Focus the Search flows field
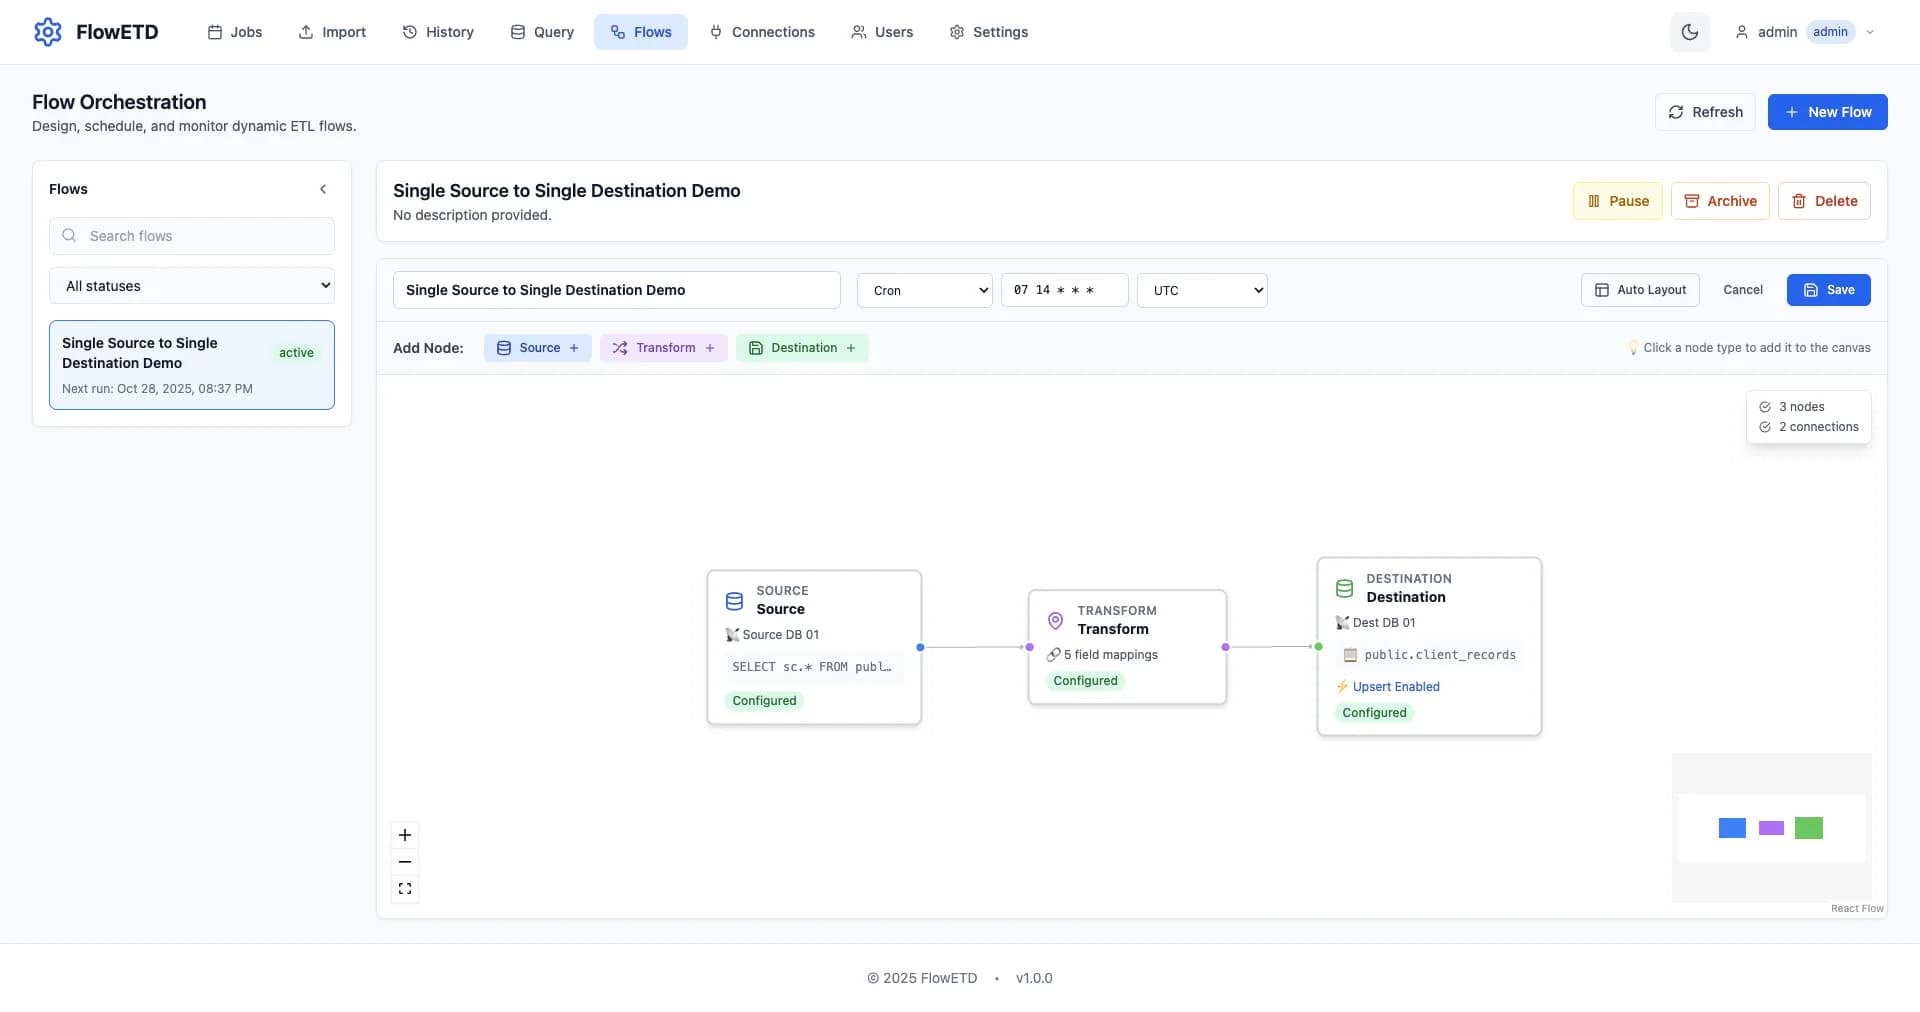The image size is (1920, 1012). pyautogui.click(x=192, y=236)
